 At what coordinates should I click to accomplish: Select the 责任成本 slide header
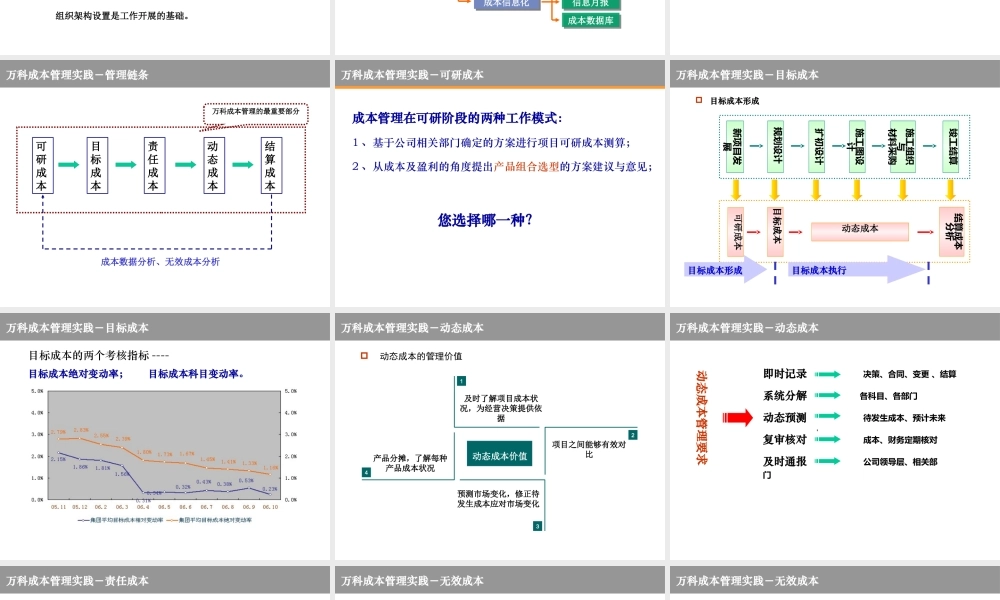pyautogui.click(x=165, y=580)
